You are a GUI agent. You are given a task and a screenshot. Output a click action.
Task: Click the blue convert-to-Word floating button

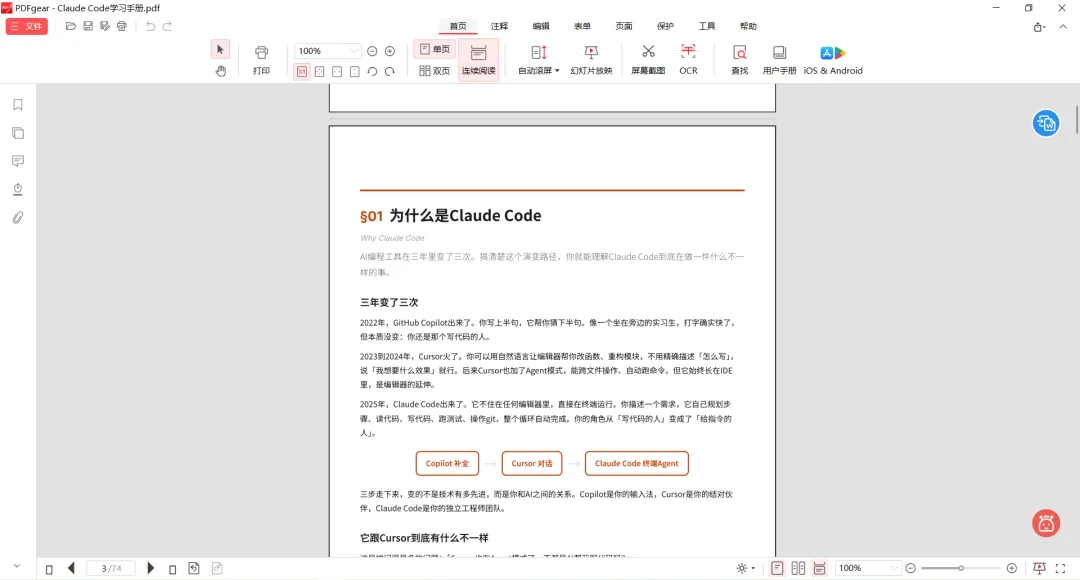click(1046, 123)
